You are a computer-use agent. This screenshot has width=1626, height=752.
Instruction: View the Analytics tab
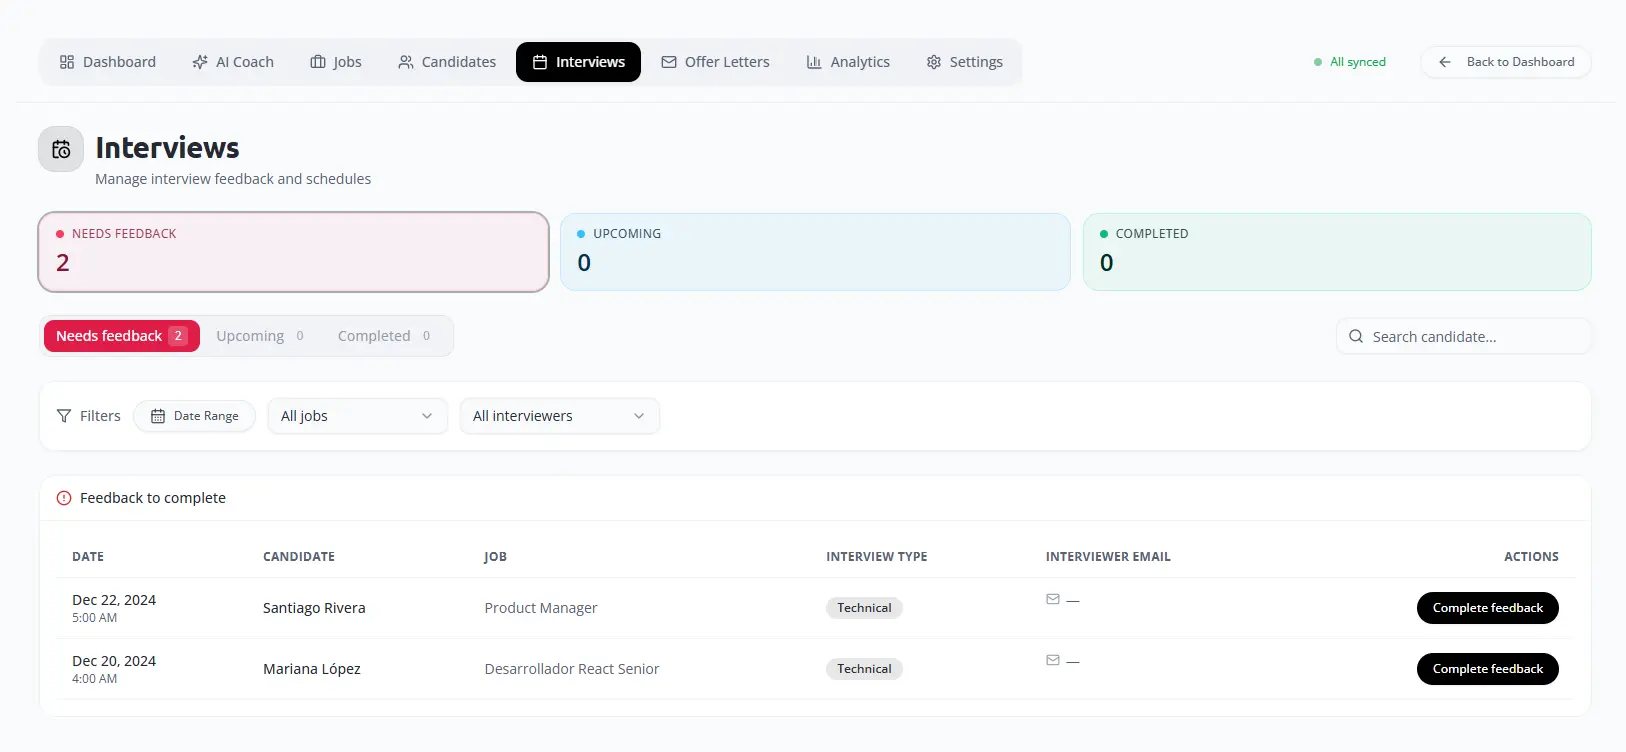coord(848,62)
